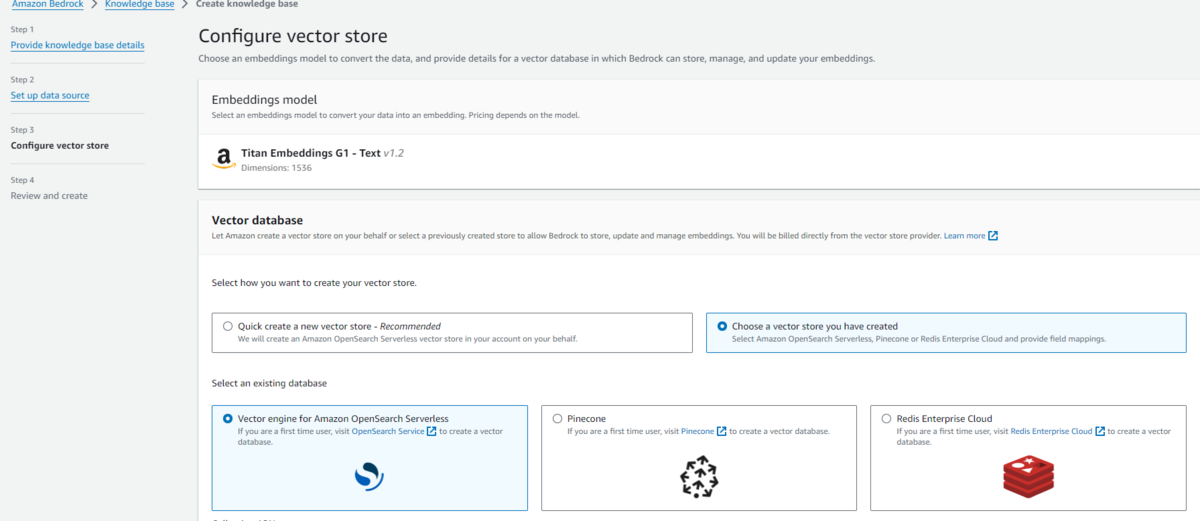Click 'Select how you want to create' label
This screenshot has height=521, width=1200.
tap(314, 283)
